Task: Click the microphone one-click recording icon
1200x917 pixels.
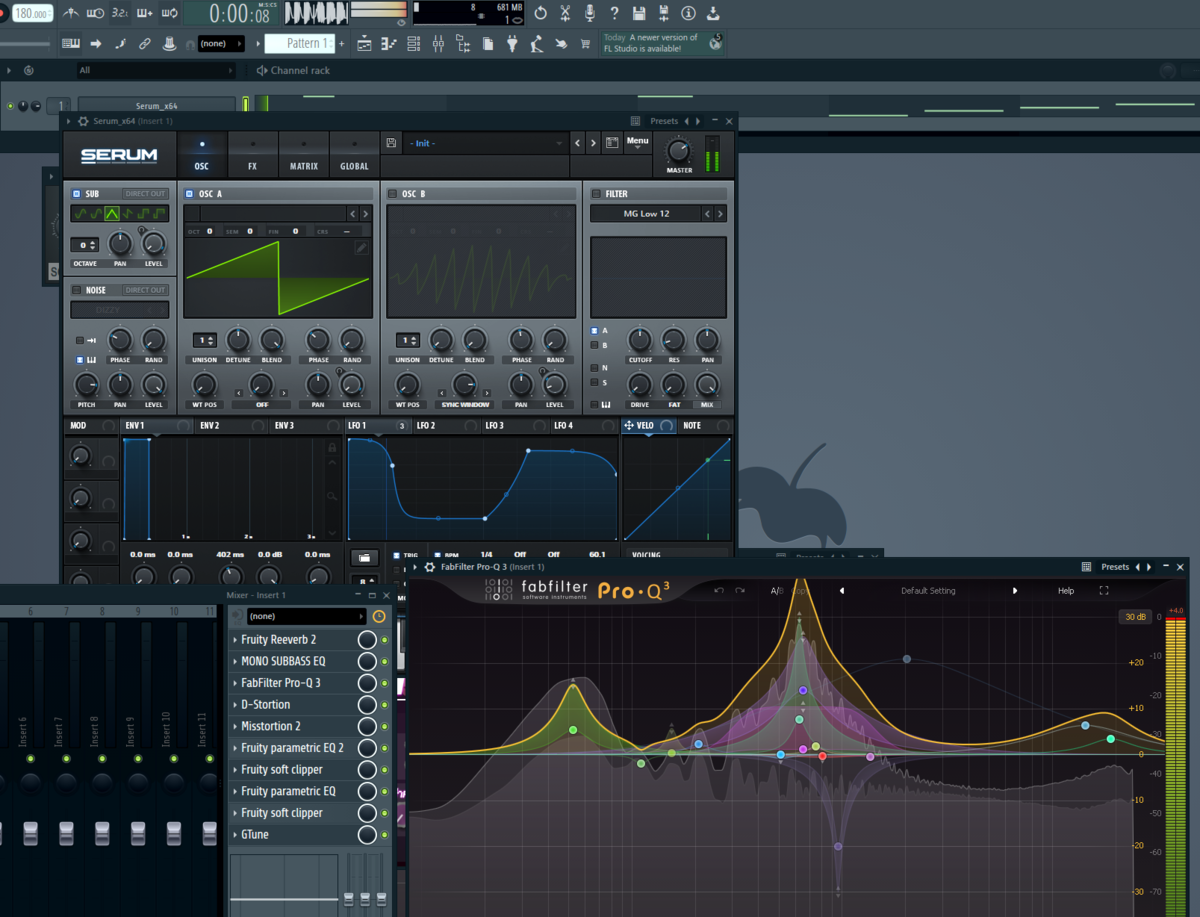Action: coord(589,13)
